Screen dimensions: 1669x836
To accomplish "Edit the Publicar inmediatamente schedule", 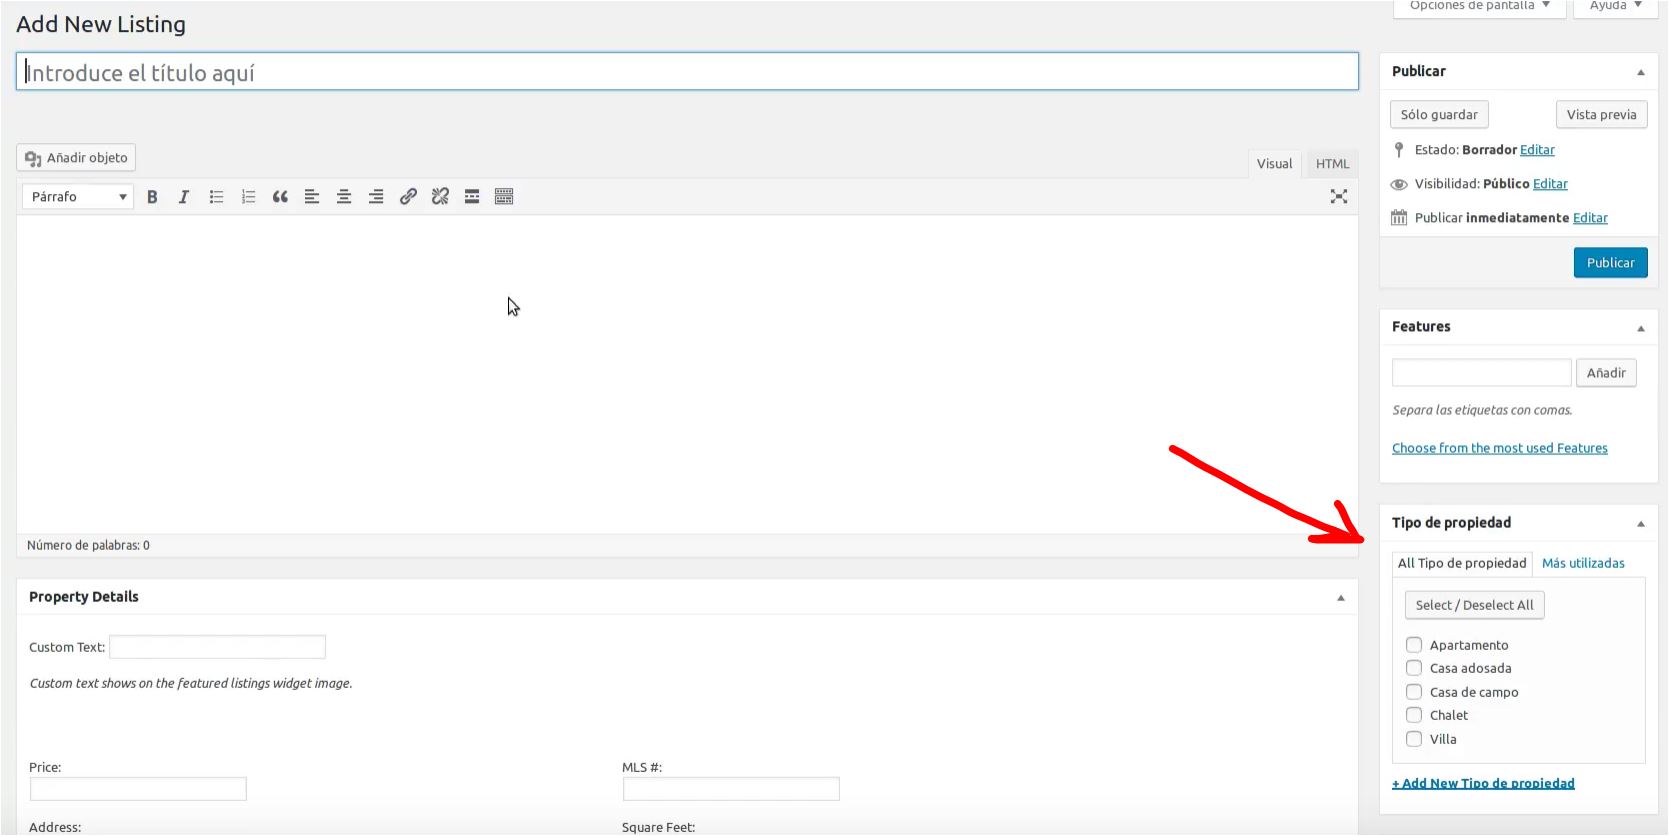I will pyautogui.click(x=1590, y=218).
